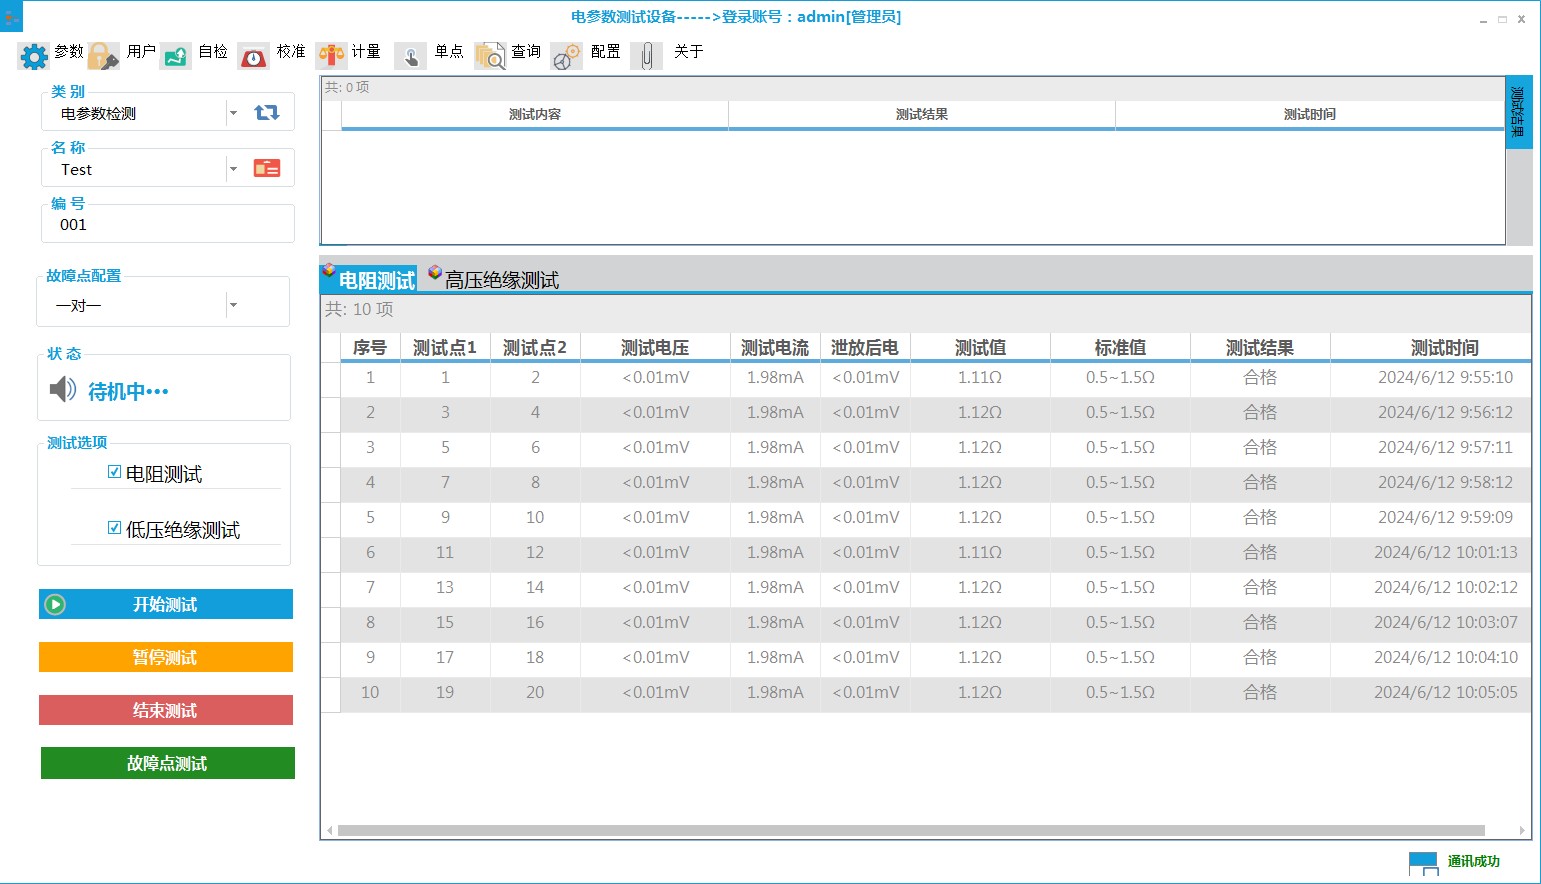
Task: Click the 测试电压 column header
Action: coord(655,347)
